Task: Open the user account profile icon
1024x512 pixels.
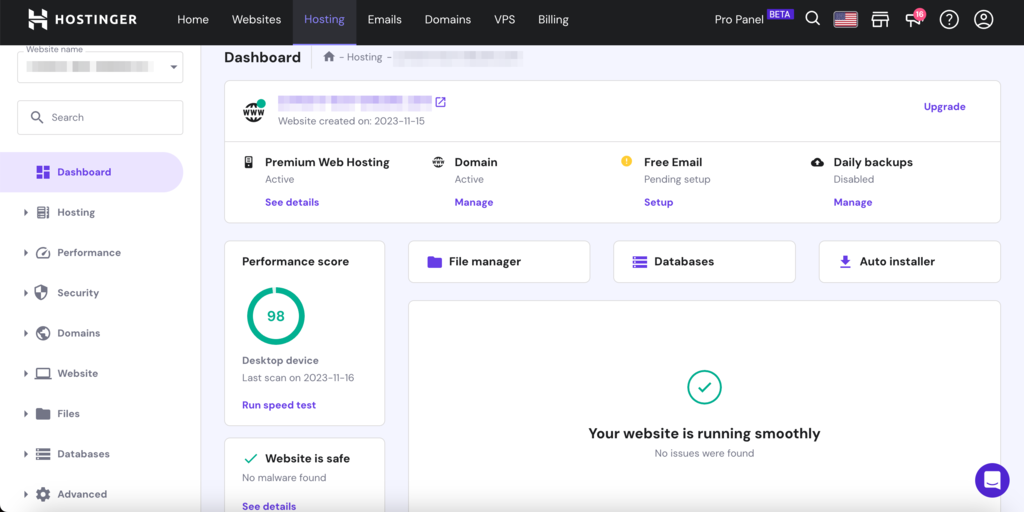Action: pyautogui.click(x=984, y=19)
